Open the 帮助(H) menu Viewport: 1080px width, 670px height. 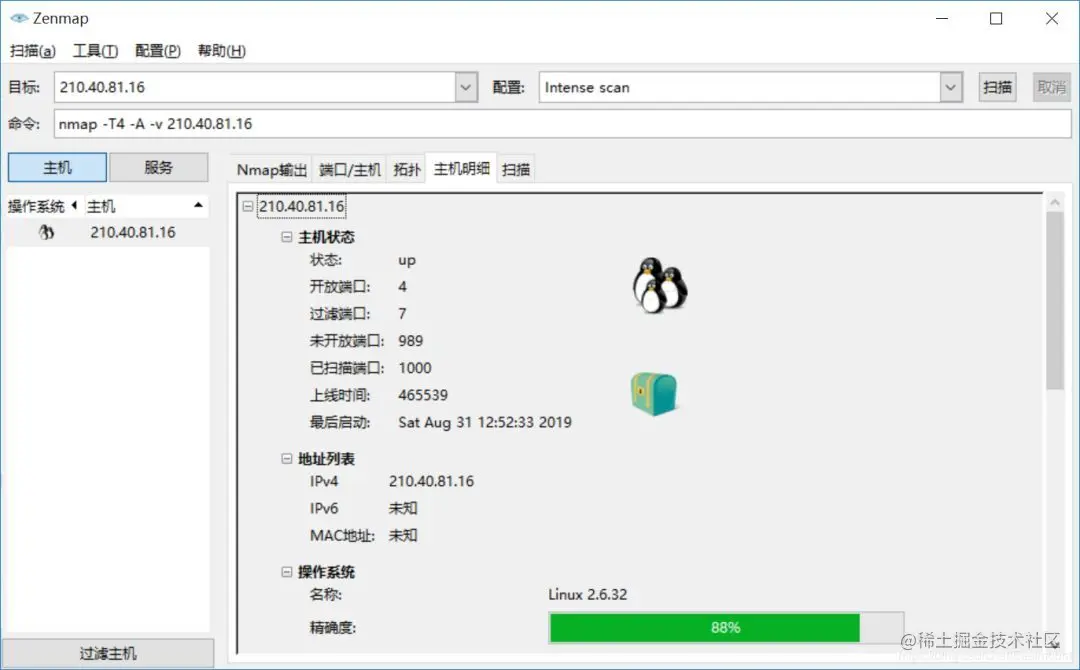pyautogui.click(x=221, y=51)
